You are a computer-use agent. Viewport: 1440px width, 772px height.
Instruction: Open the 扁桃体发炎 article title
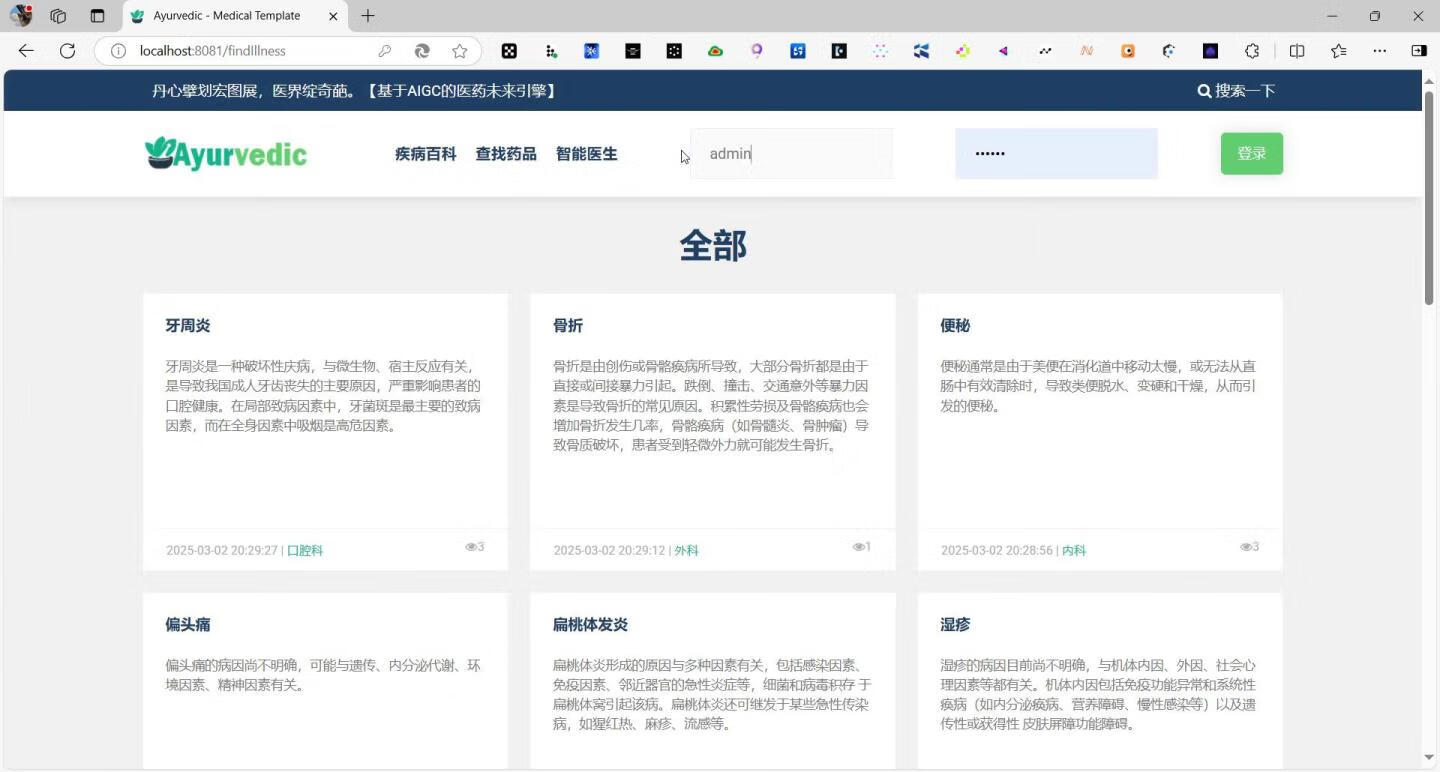(591, 625)
